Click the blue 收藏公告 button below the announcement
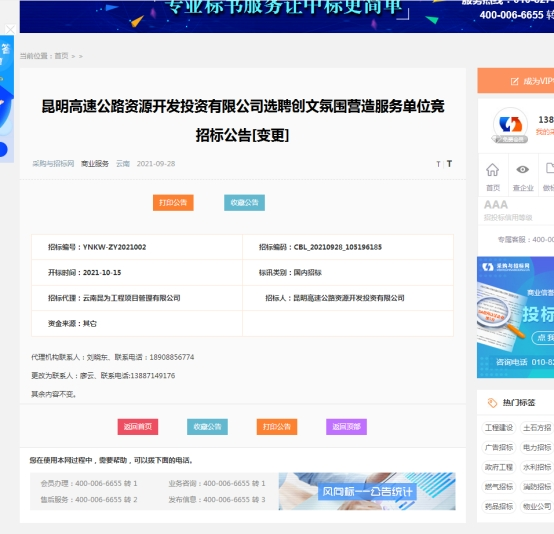The height and width of the screenshot is (534, 554). (207, 427)
